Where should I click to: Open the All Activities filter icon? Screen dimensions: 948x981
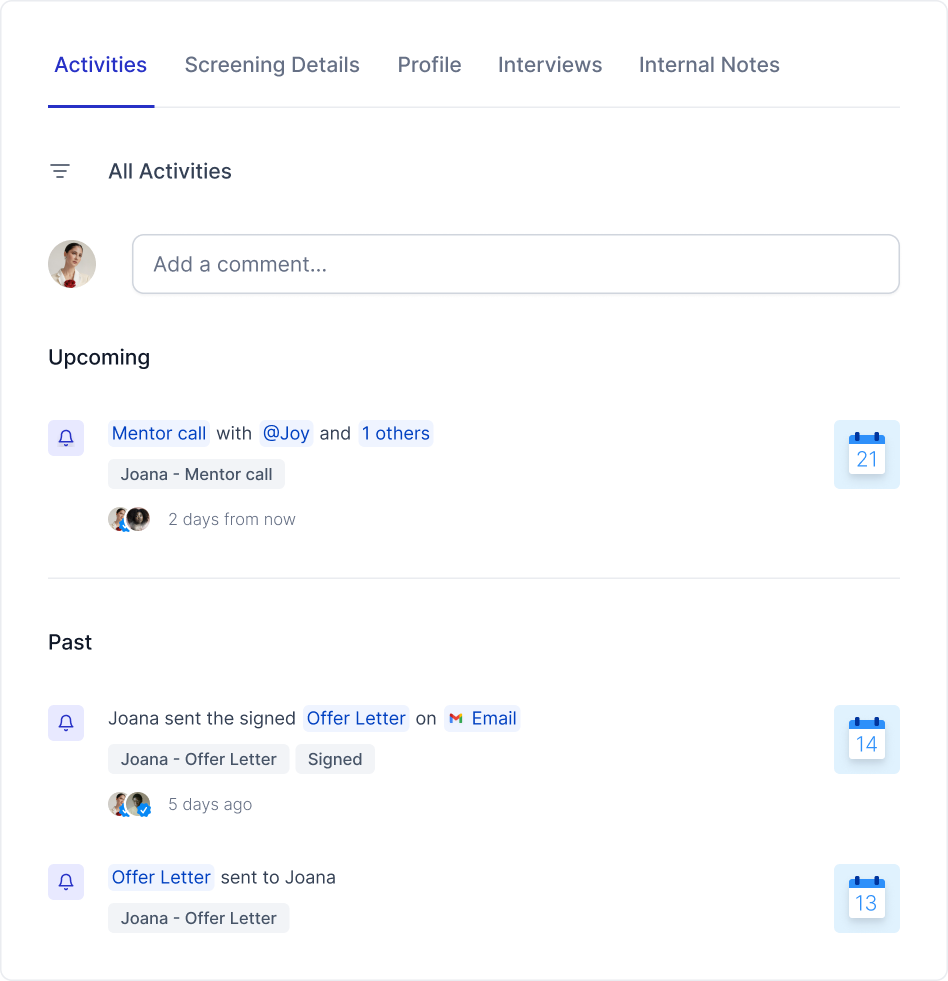pyautogui.click(x=60, y=171)
